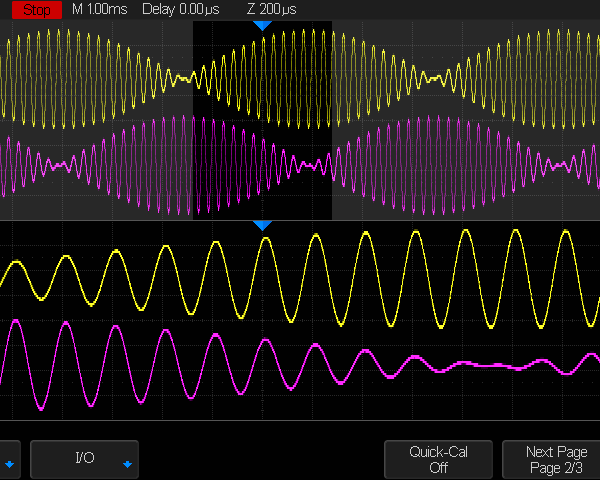This screenshot has height=480, width=600.
Task: Expand the blue arrow on the I/O softkey
Action: [x=127, y=464]
